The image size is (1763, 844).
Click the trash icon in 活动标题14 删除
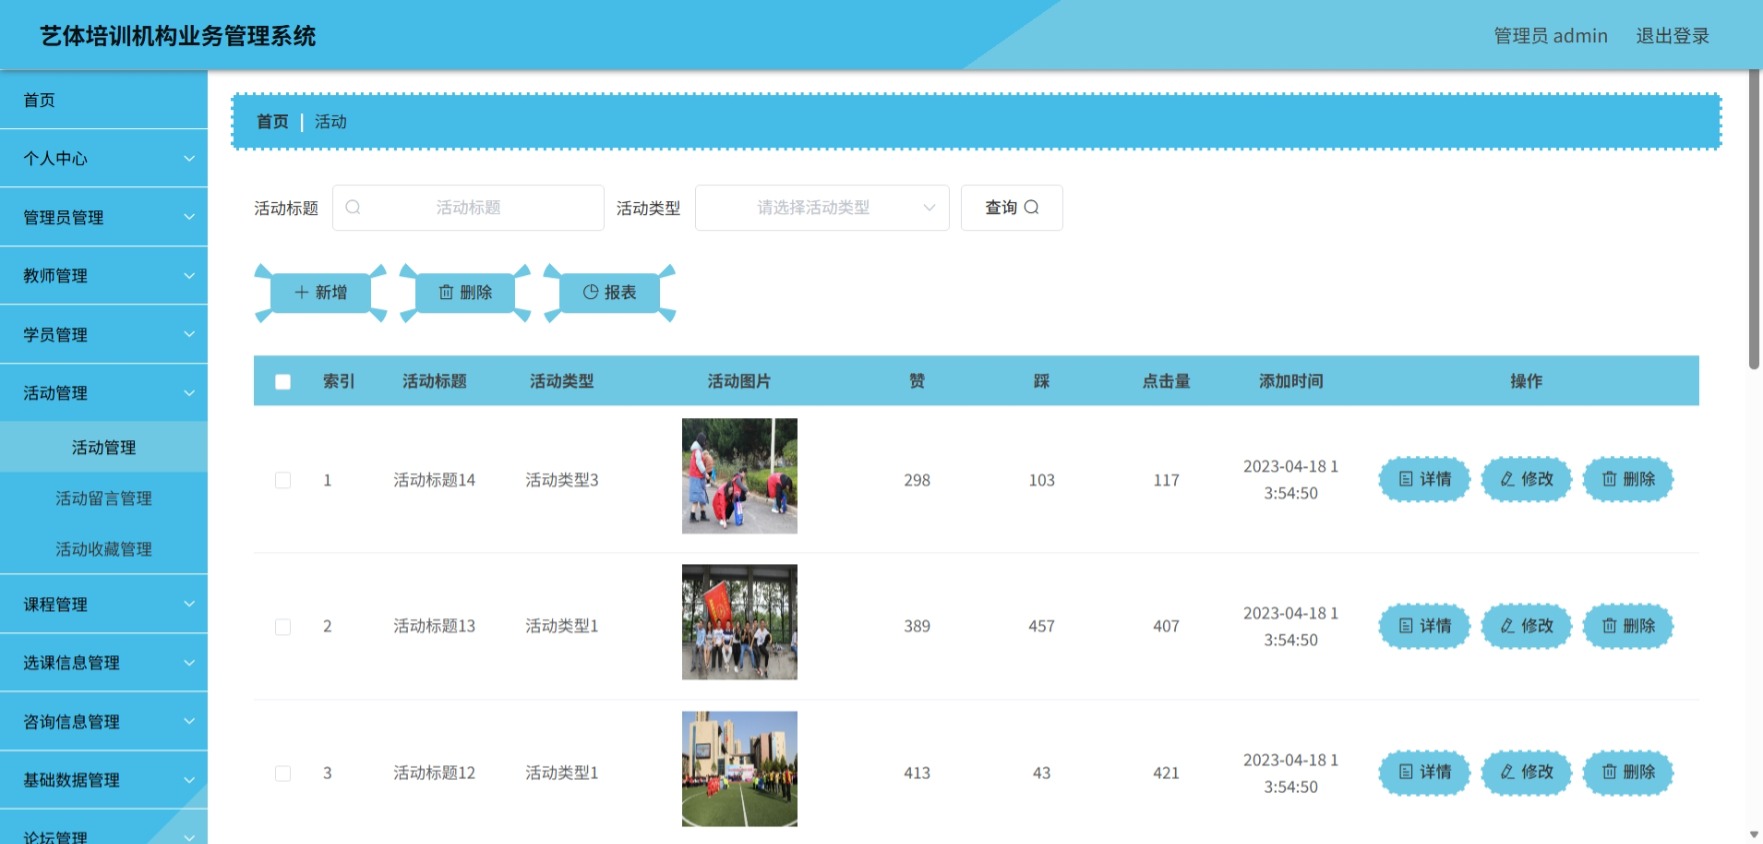[1609, 479]
